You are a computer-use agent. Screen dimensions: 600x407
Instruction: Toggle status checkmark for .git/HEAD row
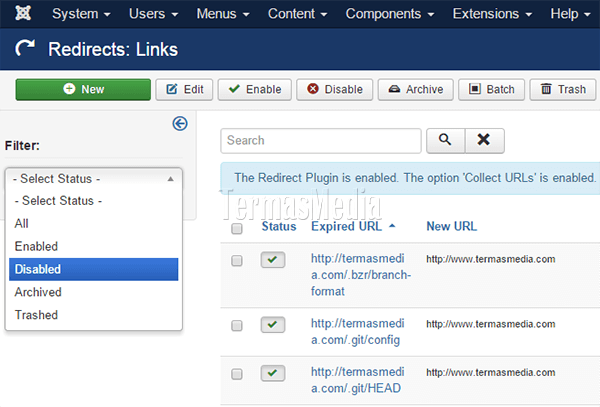point(273,373)
